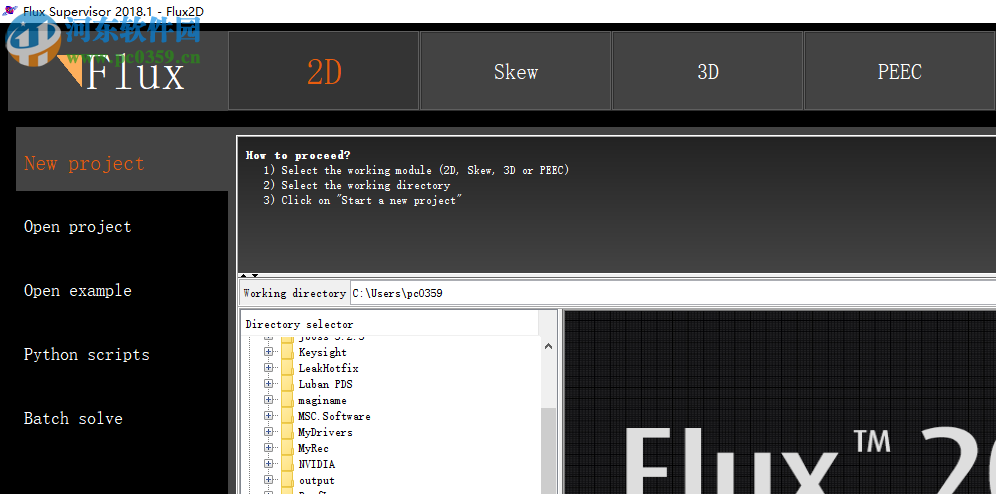Viewport: 996px width, 494px height.
Task: Select 'MyDrivers' in directory tree
Action: (x=325, y=432)
